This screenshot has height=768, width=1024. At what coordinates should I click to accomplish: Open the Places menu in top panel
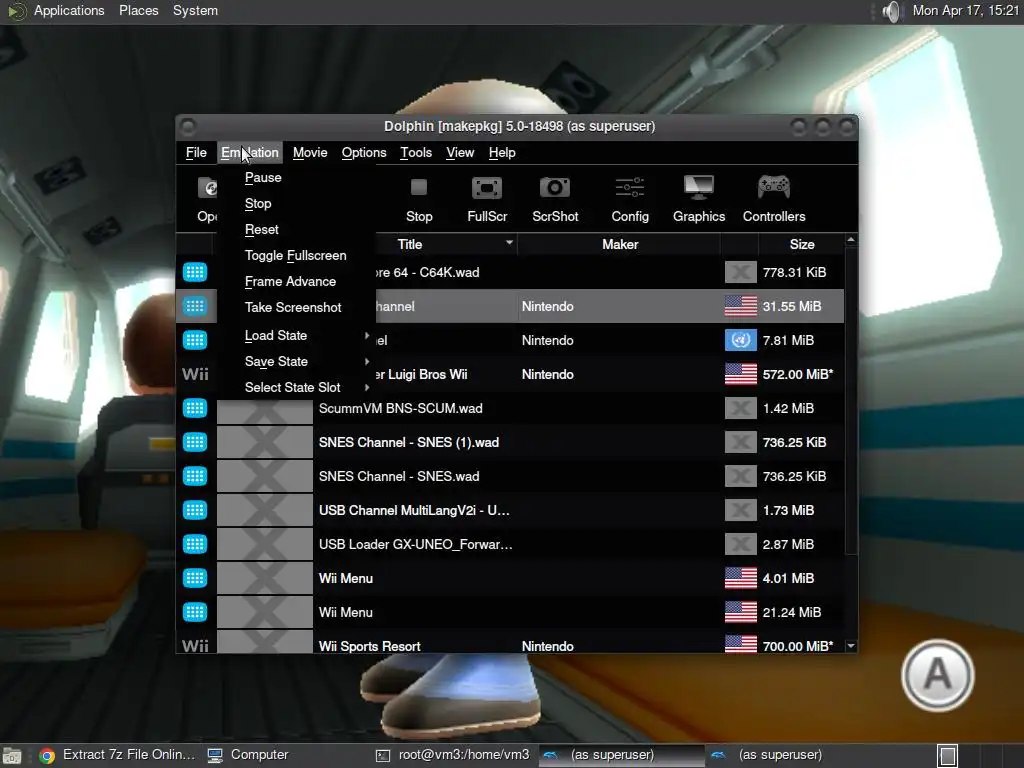pyautogui.click(x=138, y=11)
